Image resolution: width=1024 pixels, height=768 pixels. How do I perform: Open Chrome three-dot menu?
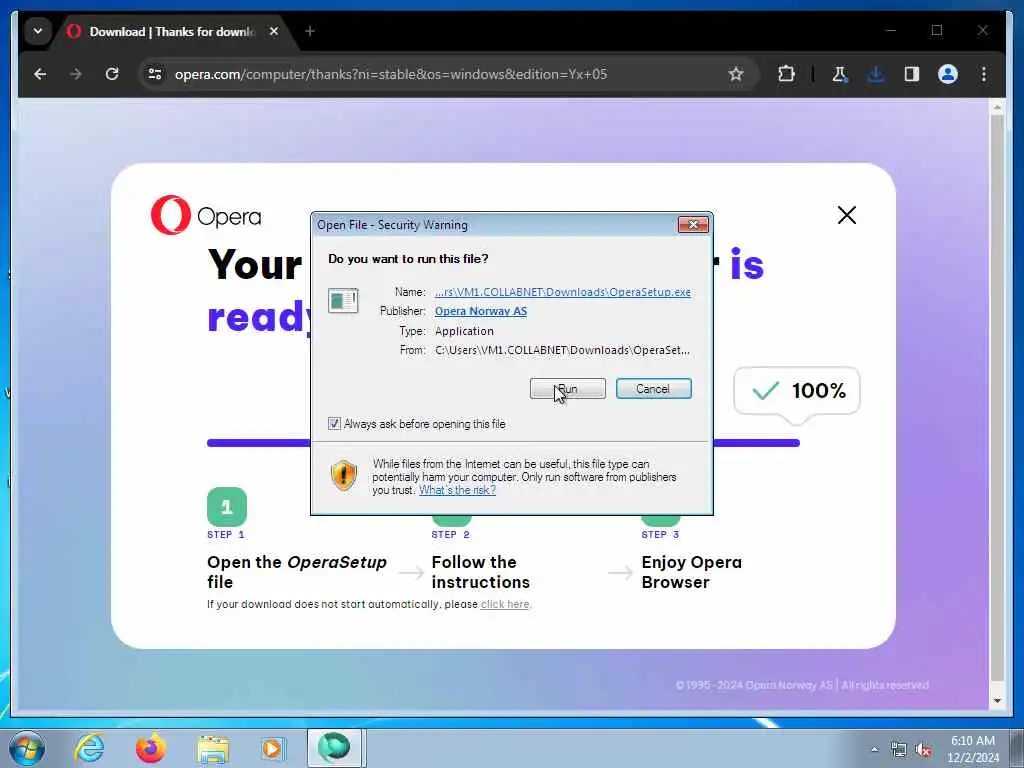pyautogui.click(x=984, y=74)
